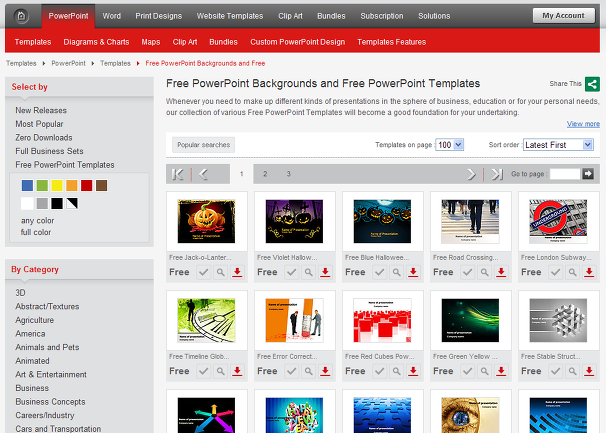Pick the green color swatch
The width and height of the screenshot is (606, 433).
42,186
